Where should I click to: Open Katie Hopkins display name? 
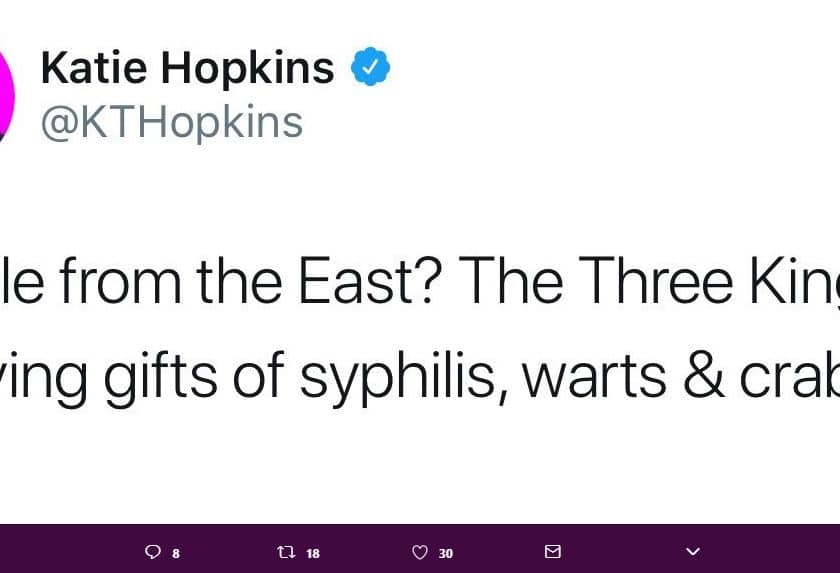(x=188, y=68)
